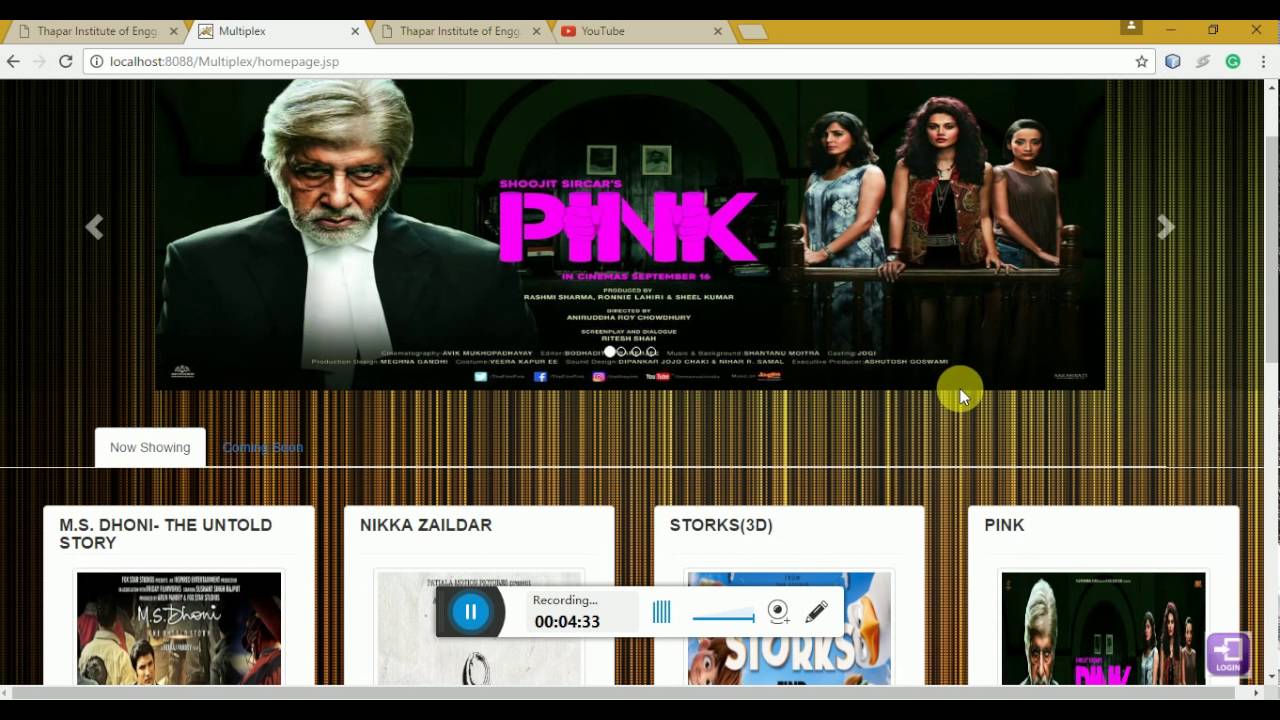Open Nikka Zaildar movie poster
This screenshot has width=1280, height=720.
[x=479, y=628]
